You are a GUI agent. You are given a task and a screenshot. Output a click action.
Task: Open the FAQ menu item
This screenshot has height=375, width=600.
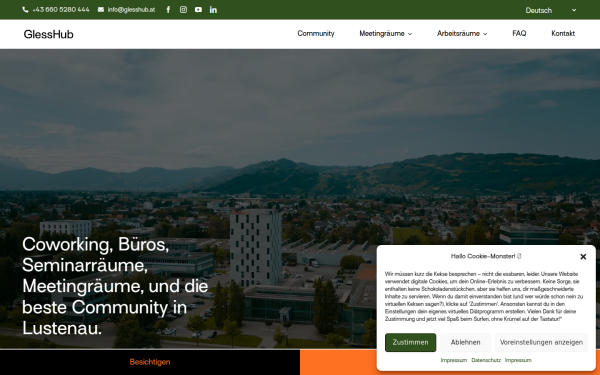coord(519,34)
